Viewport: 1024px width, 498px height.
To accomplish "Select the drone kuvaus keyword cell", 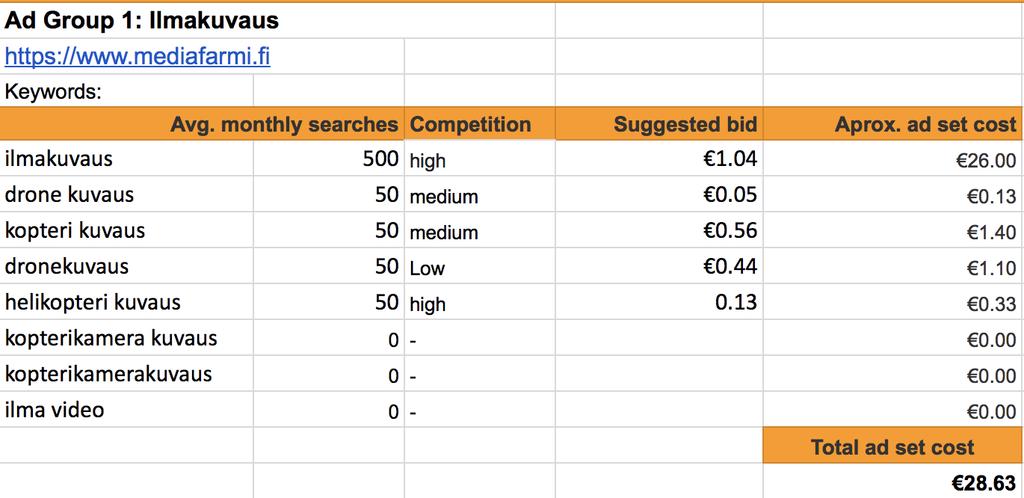I will coord(127,195).
